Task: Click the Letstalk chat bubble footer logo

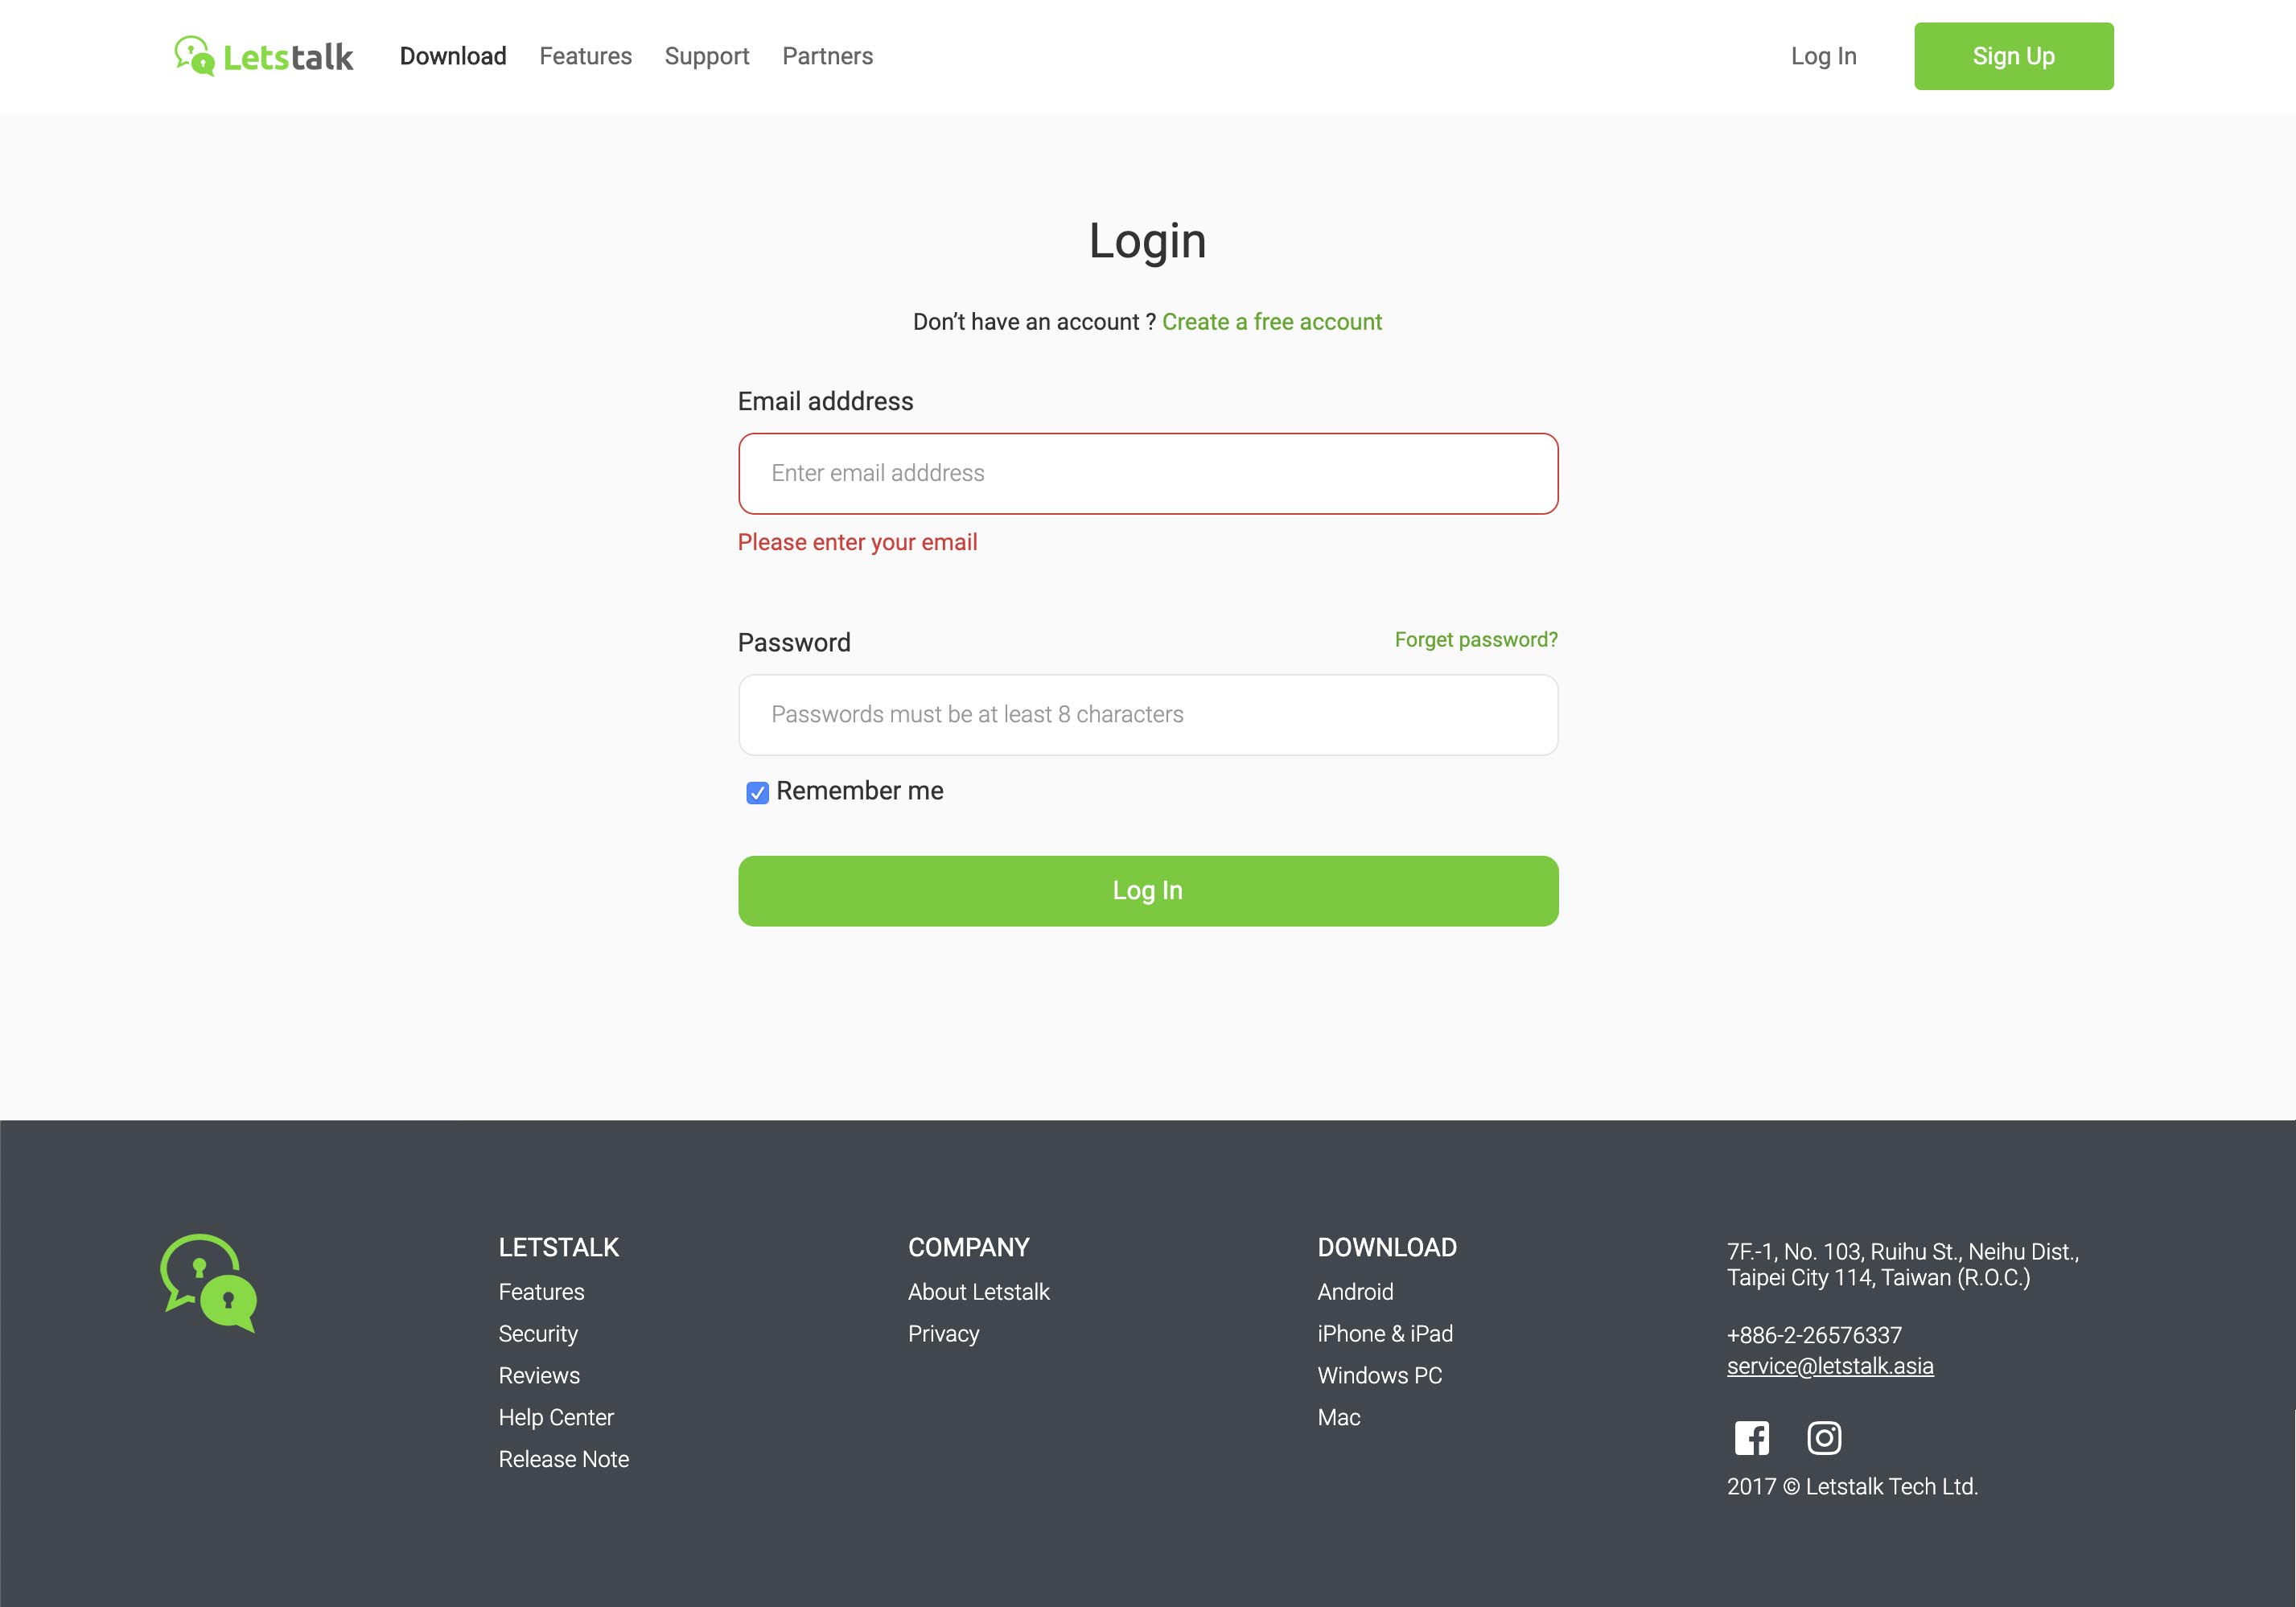Action: [209, 1283]
